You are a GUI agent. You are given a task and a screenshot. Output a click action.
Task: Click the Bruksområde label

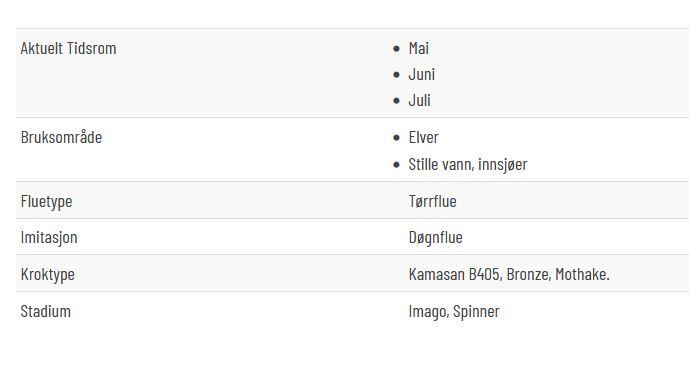[61, 137]
